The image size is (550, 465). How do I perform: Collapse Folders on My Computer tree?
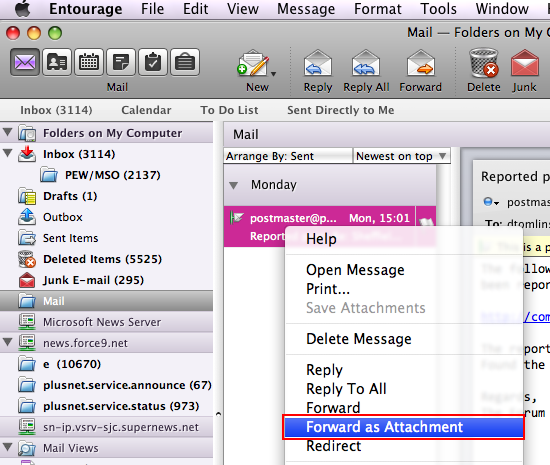(x=7, y=133)
